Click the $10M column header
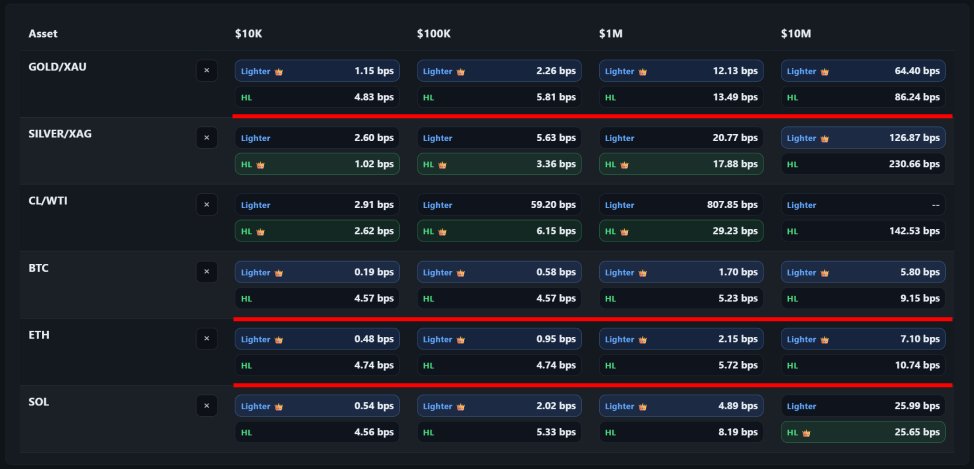This screenshot has height=469, width=974. [x=796, y=34]
